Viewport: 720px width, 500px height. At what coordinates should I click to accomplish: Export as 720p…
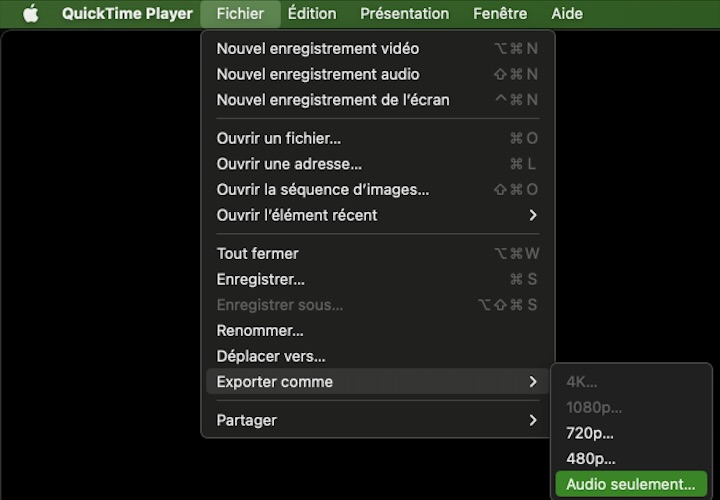point(590,433)
